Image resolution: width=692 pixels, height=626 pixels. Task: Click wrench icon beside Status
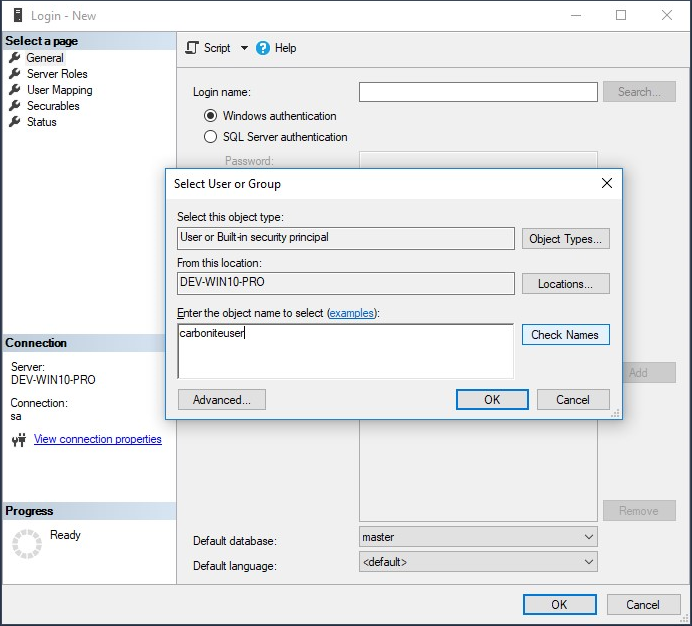pyautogui.click(x=15, y=122)
